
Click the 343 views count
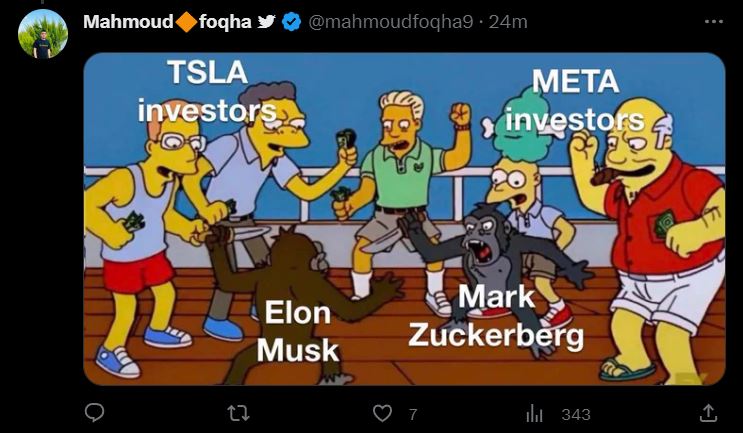576,415
